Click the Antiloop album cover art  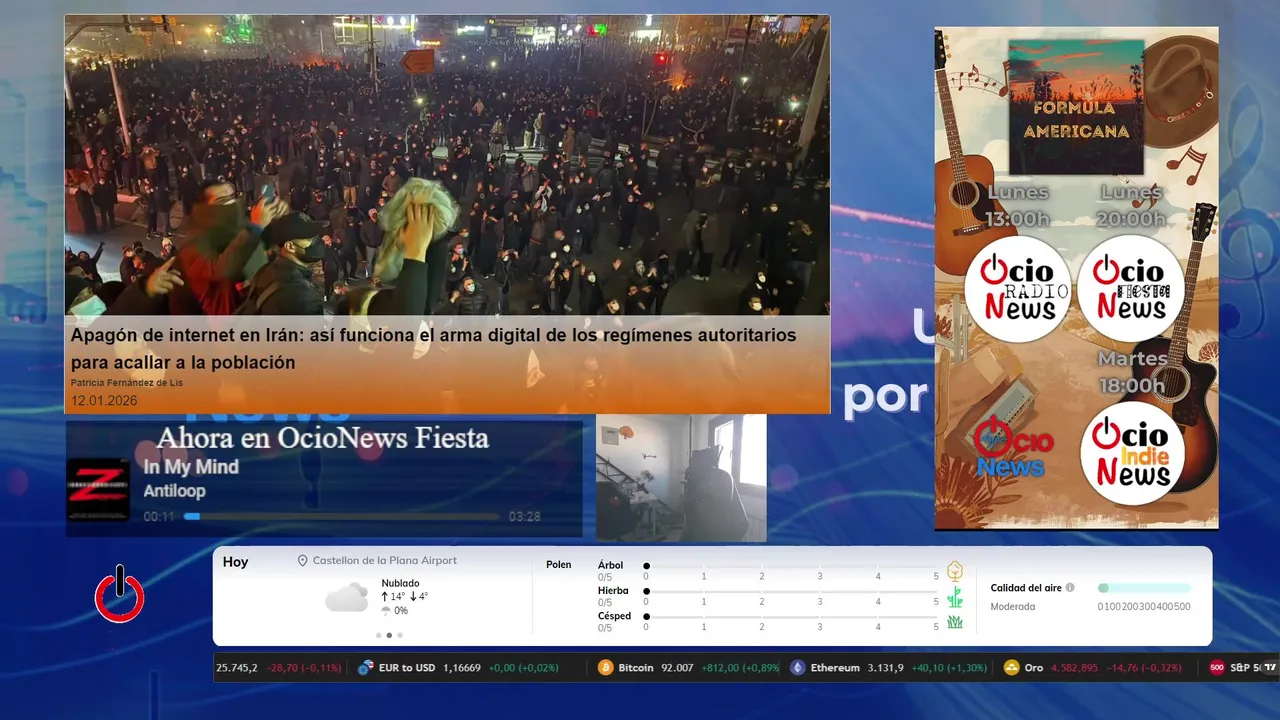[98, 489]
